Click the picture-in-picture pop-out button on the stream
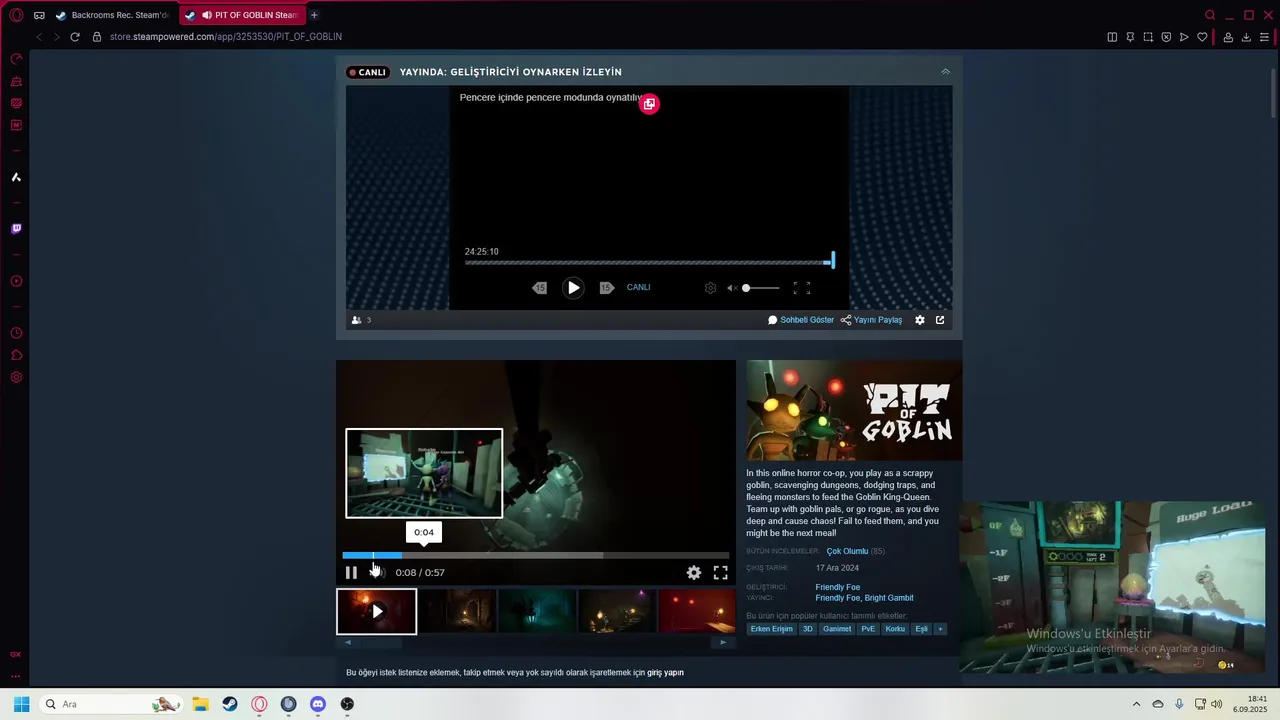This screenshot has width=1280, height=720. (649, 104)
